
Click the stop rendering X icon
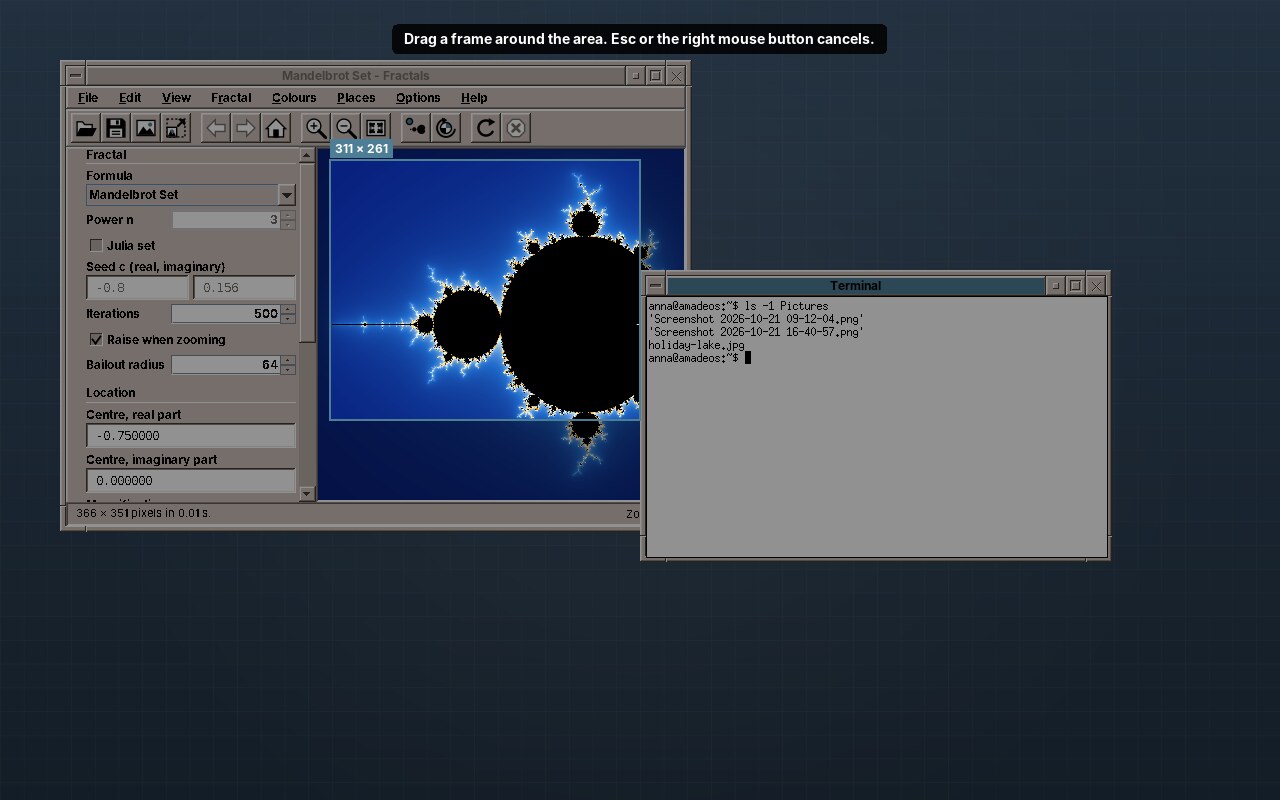point(516,128)
